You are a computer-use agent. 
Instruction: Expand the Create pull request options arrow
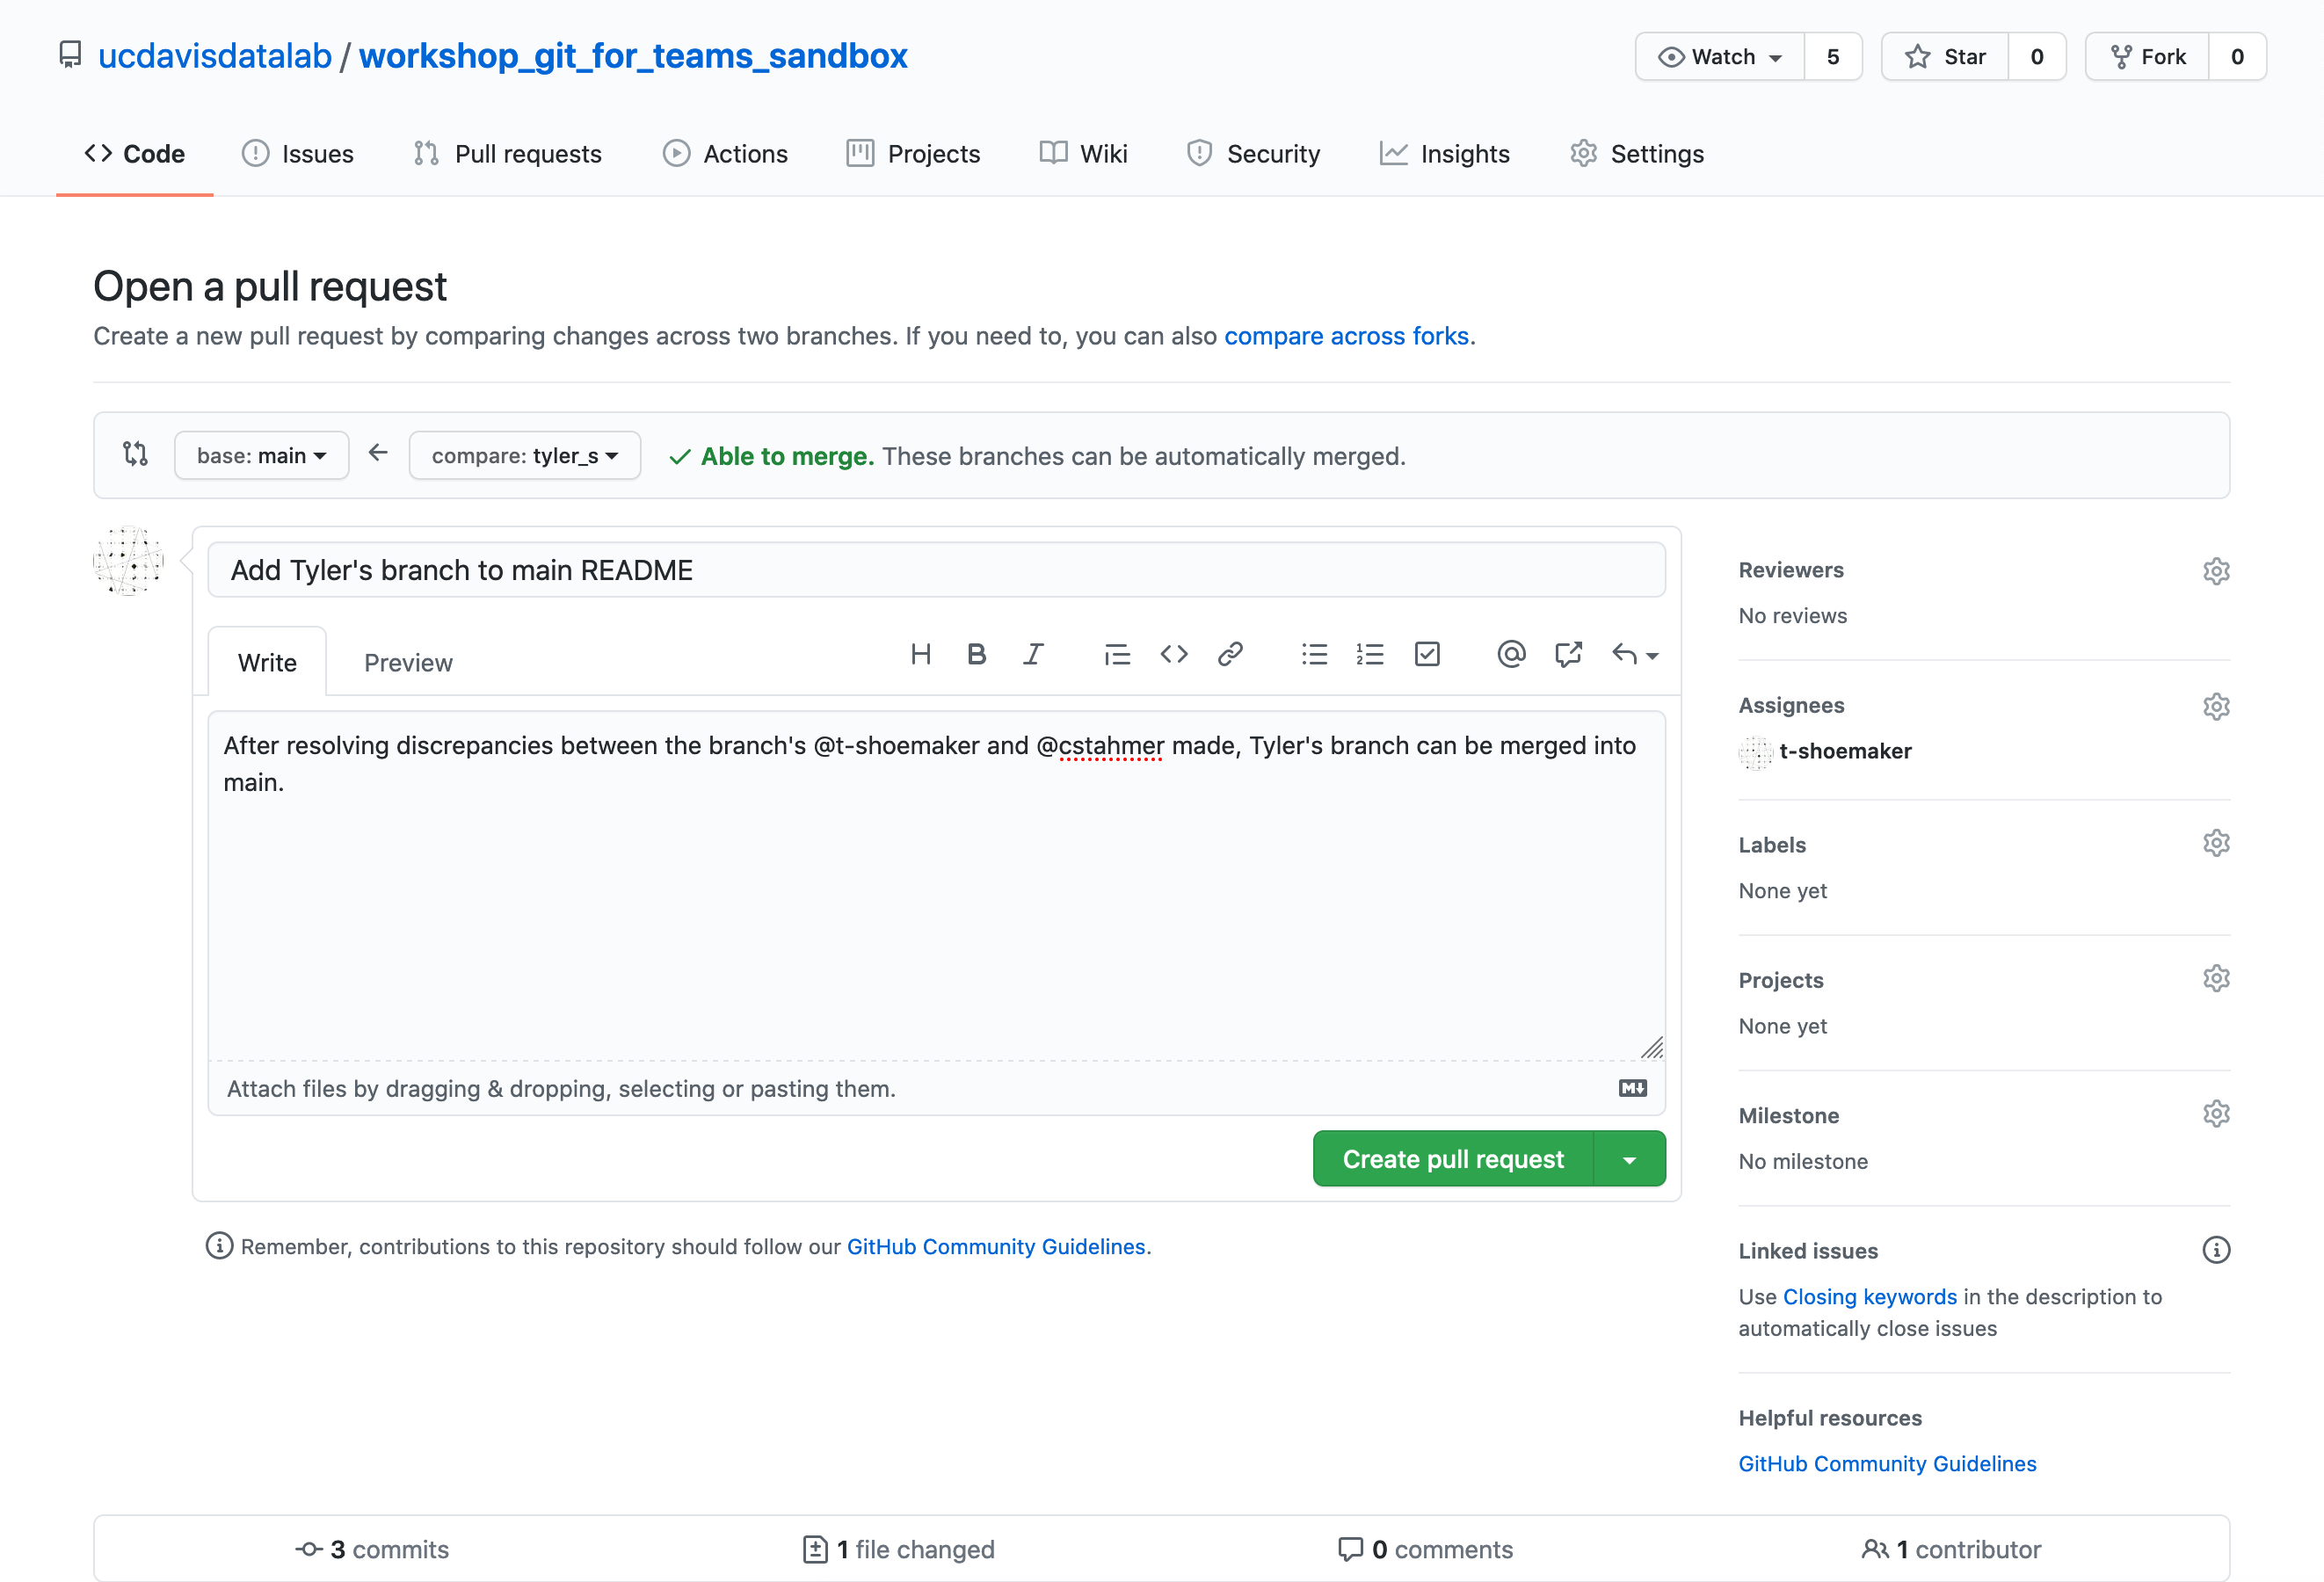(x=1629, y=1159)
